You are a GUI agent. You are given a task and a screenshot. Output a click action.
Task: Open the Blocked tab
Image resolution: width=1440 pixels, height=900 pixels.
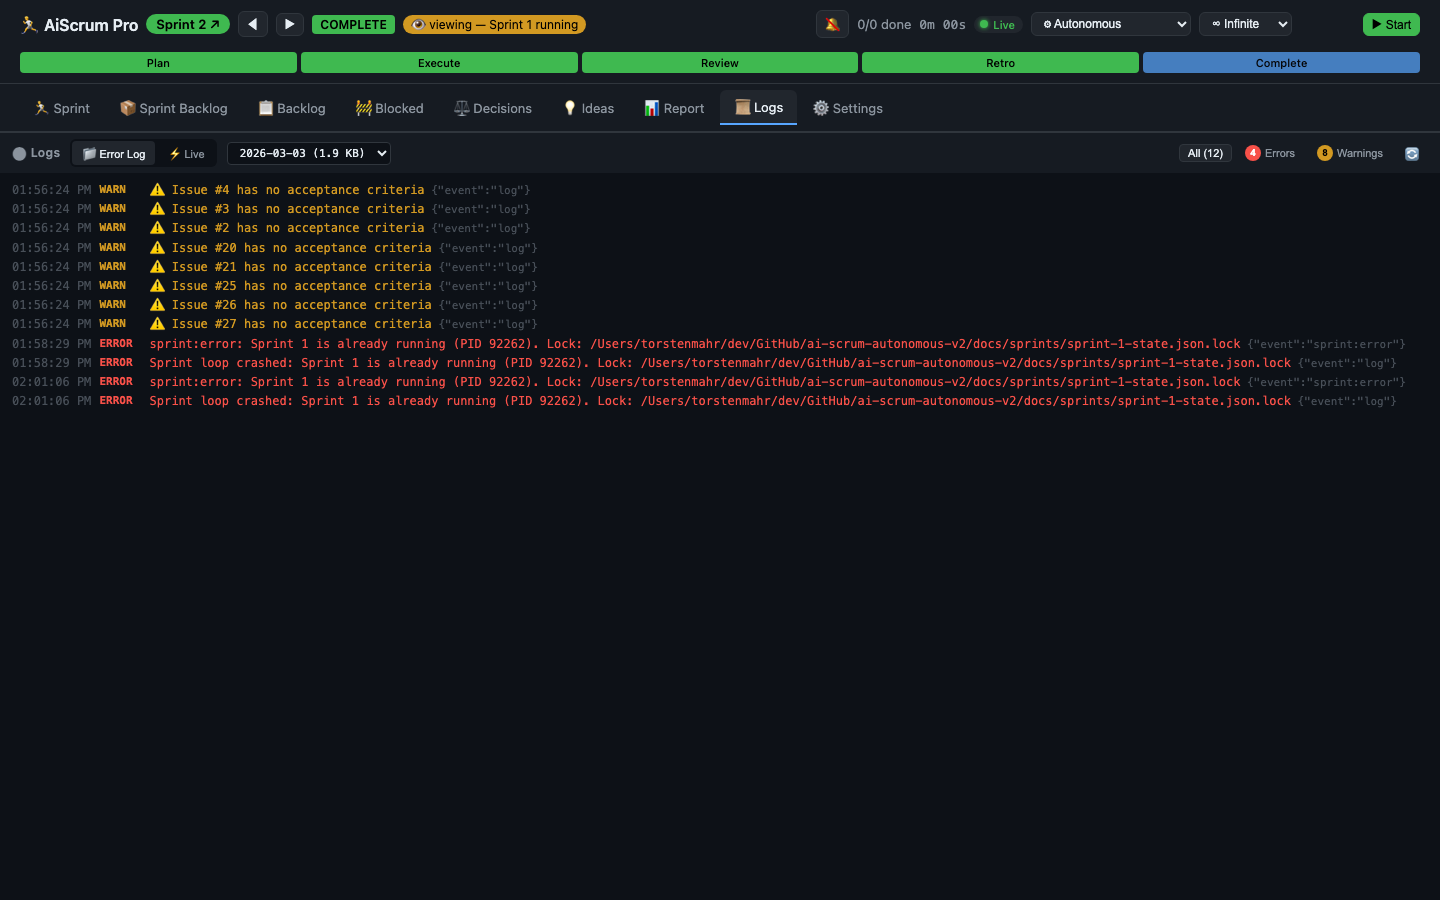pos(389,108)
